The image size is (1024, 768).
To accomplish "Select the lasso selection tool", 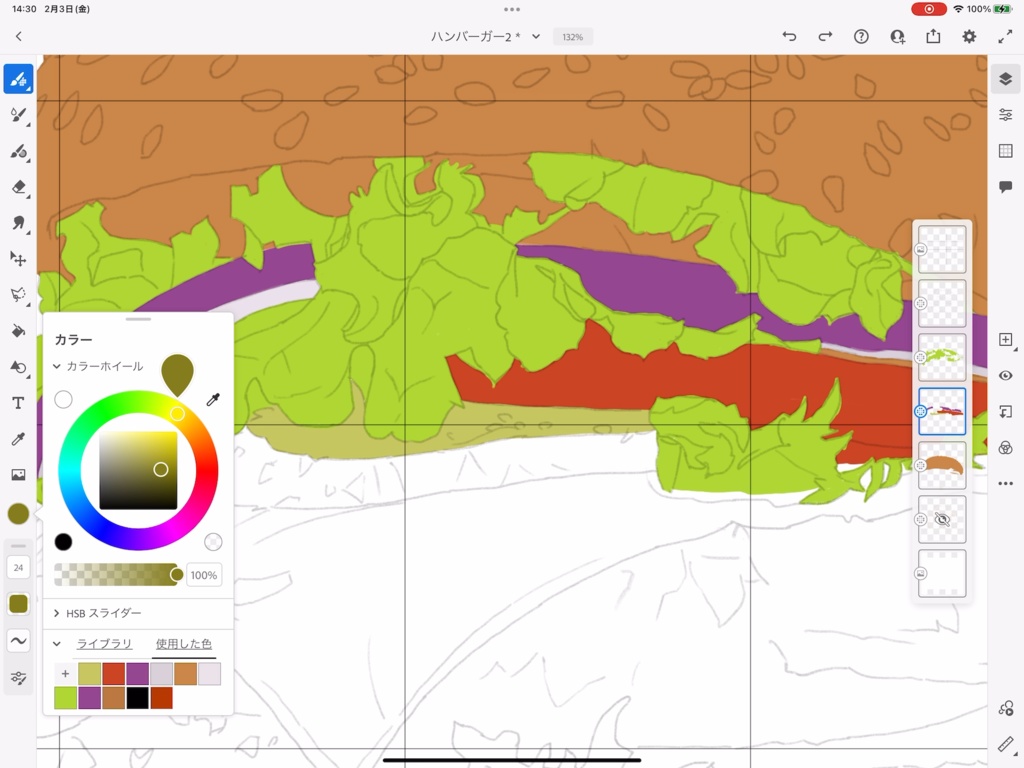I will (18, 295).
